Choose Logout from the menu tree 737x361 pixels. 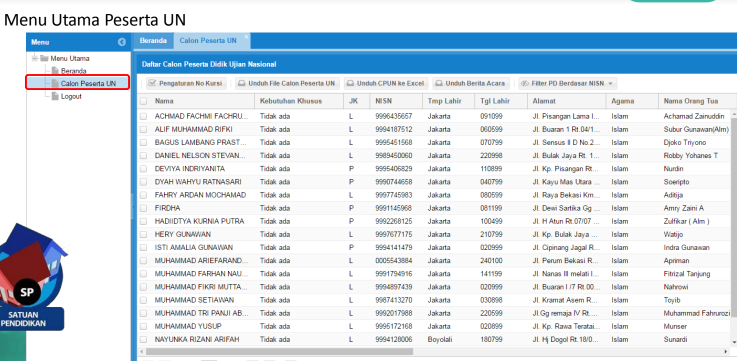point(71,96)
